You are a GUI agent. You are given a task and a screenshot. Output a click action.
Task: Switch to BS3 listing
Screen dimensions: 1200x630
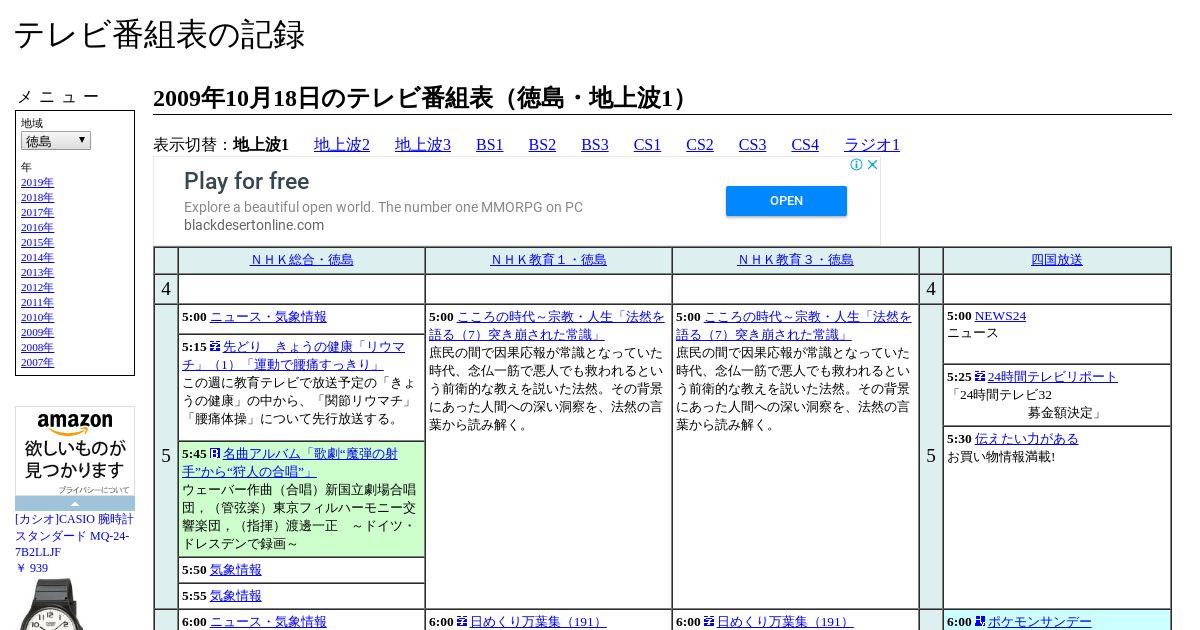[x=595, y=145]
